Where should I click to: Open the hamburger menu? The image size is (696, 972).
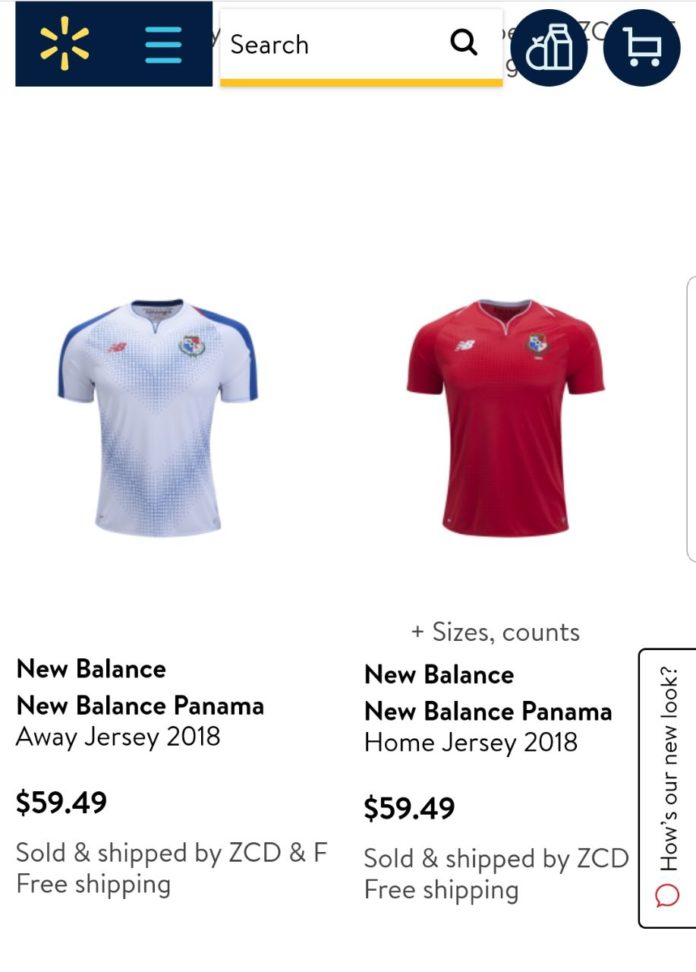(164, 45)
